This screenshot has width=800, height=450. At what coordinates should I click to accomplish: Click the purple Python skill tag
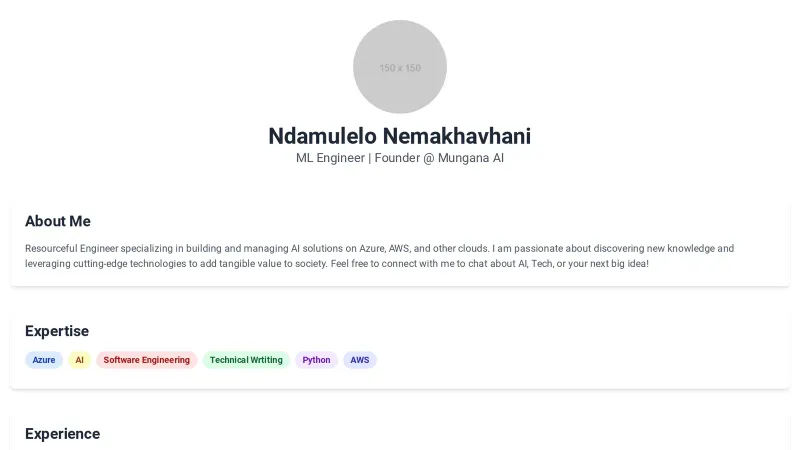pos(316,360)
